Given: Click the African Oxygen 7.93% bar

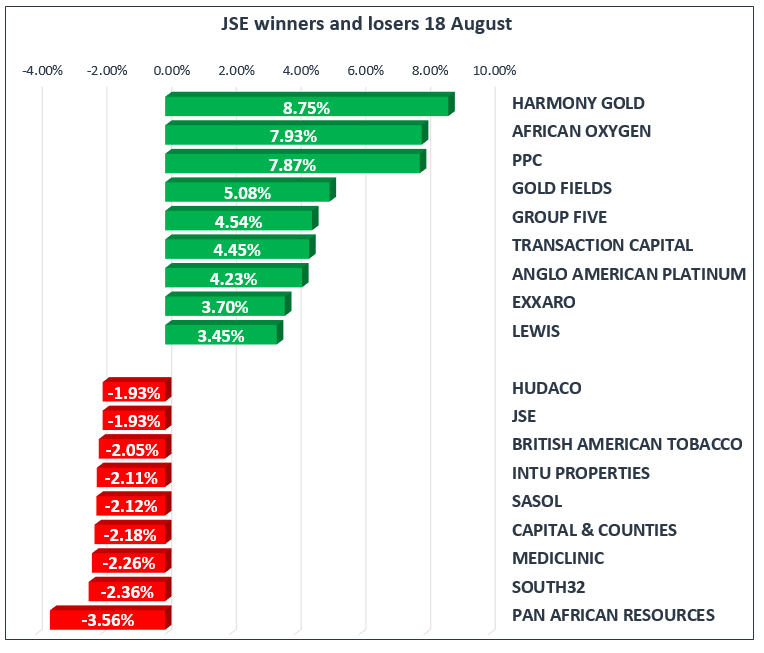Looking at the screenshot, I should (295, 135).
